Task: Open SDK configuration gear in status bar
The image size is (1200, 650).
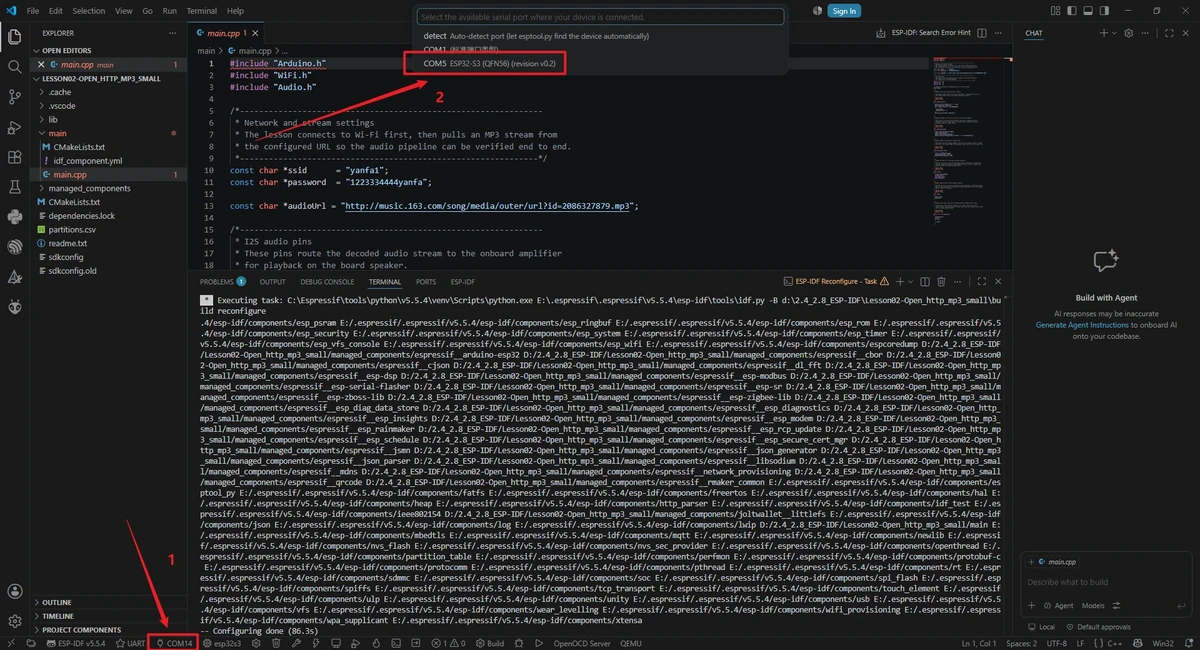Action: pos(257,643)
